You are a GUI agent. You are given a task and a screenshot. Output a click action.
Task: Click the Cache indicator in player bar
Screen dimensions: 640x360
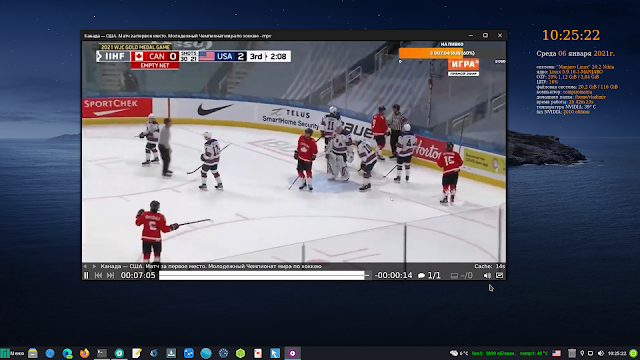click(489, 266)
